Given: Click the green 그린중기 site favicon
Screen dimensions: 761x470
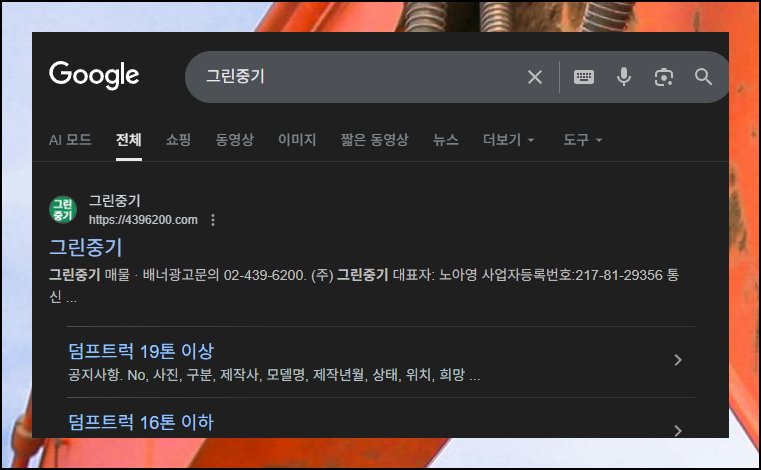Looking at the screenshot, I should (x=63, y=210).
